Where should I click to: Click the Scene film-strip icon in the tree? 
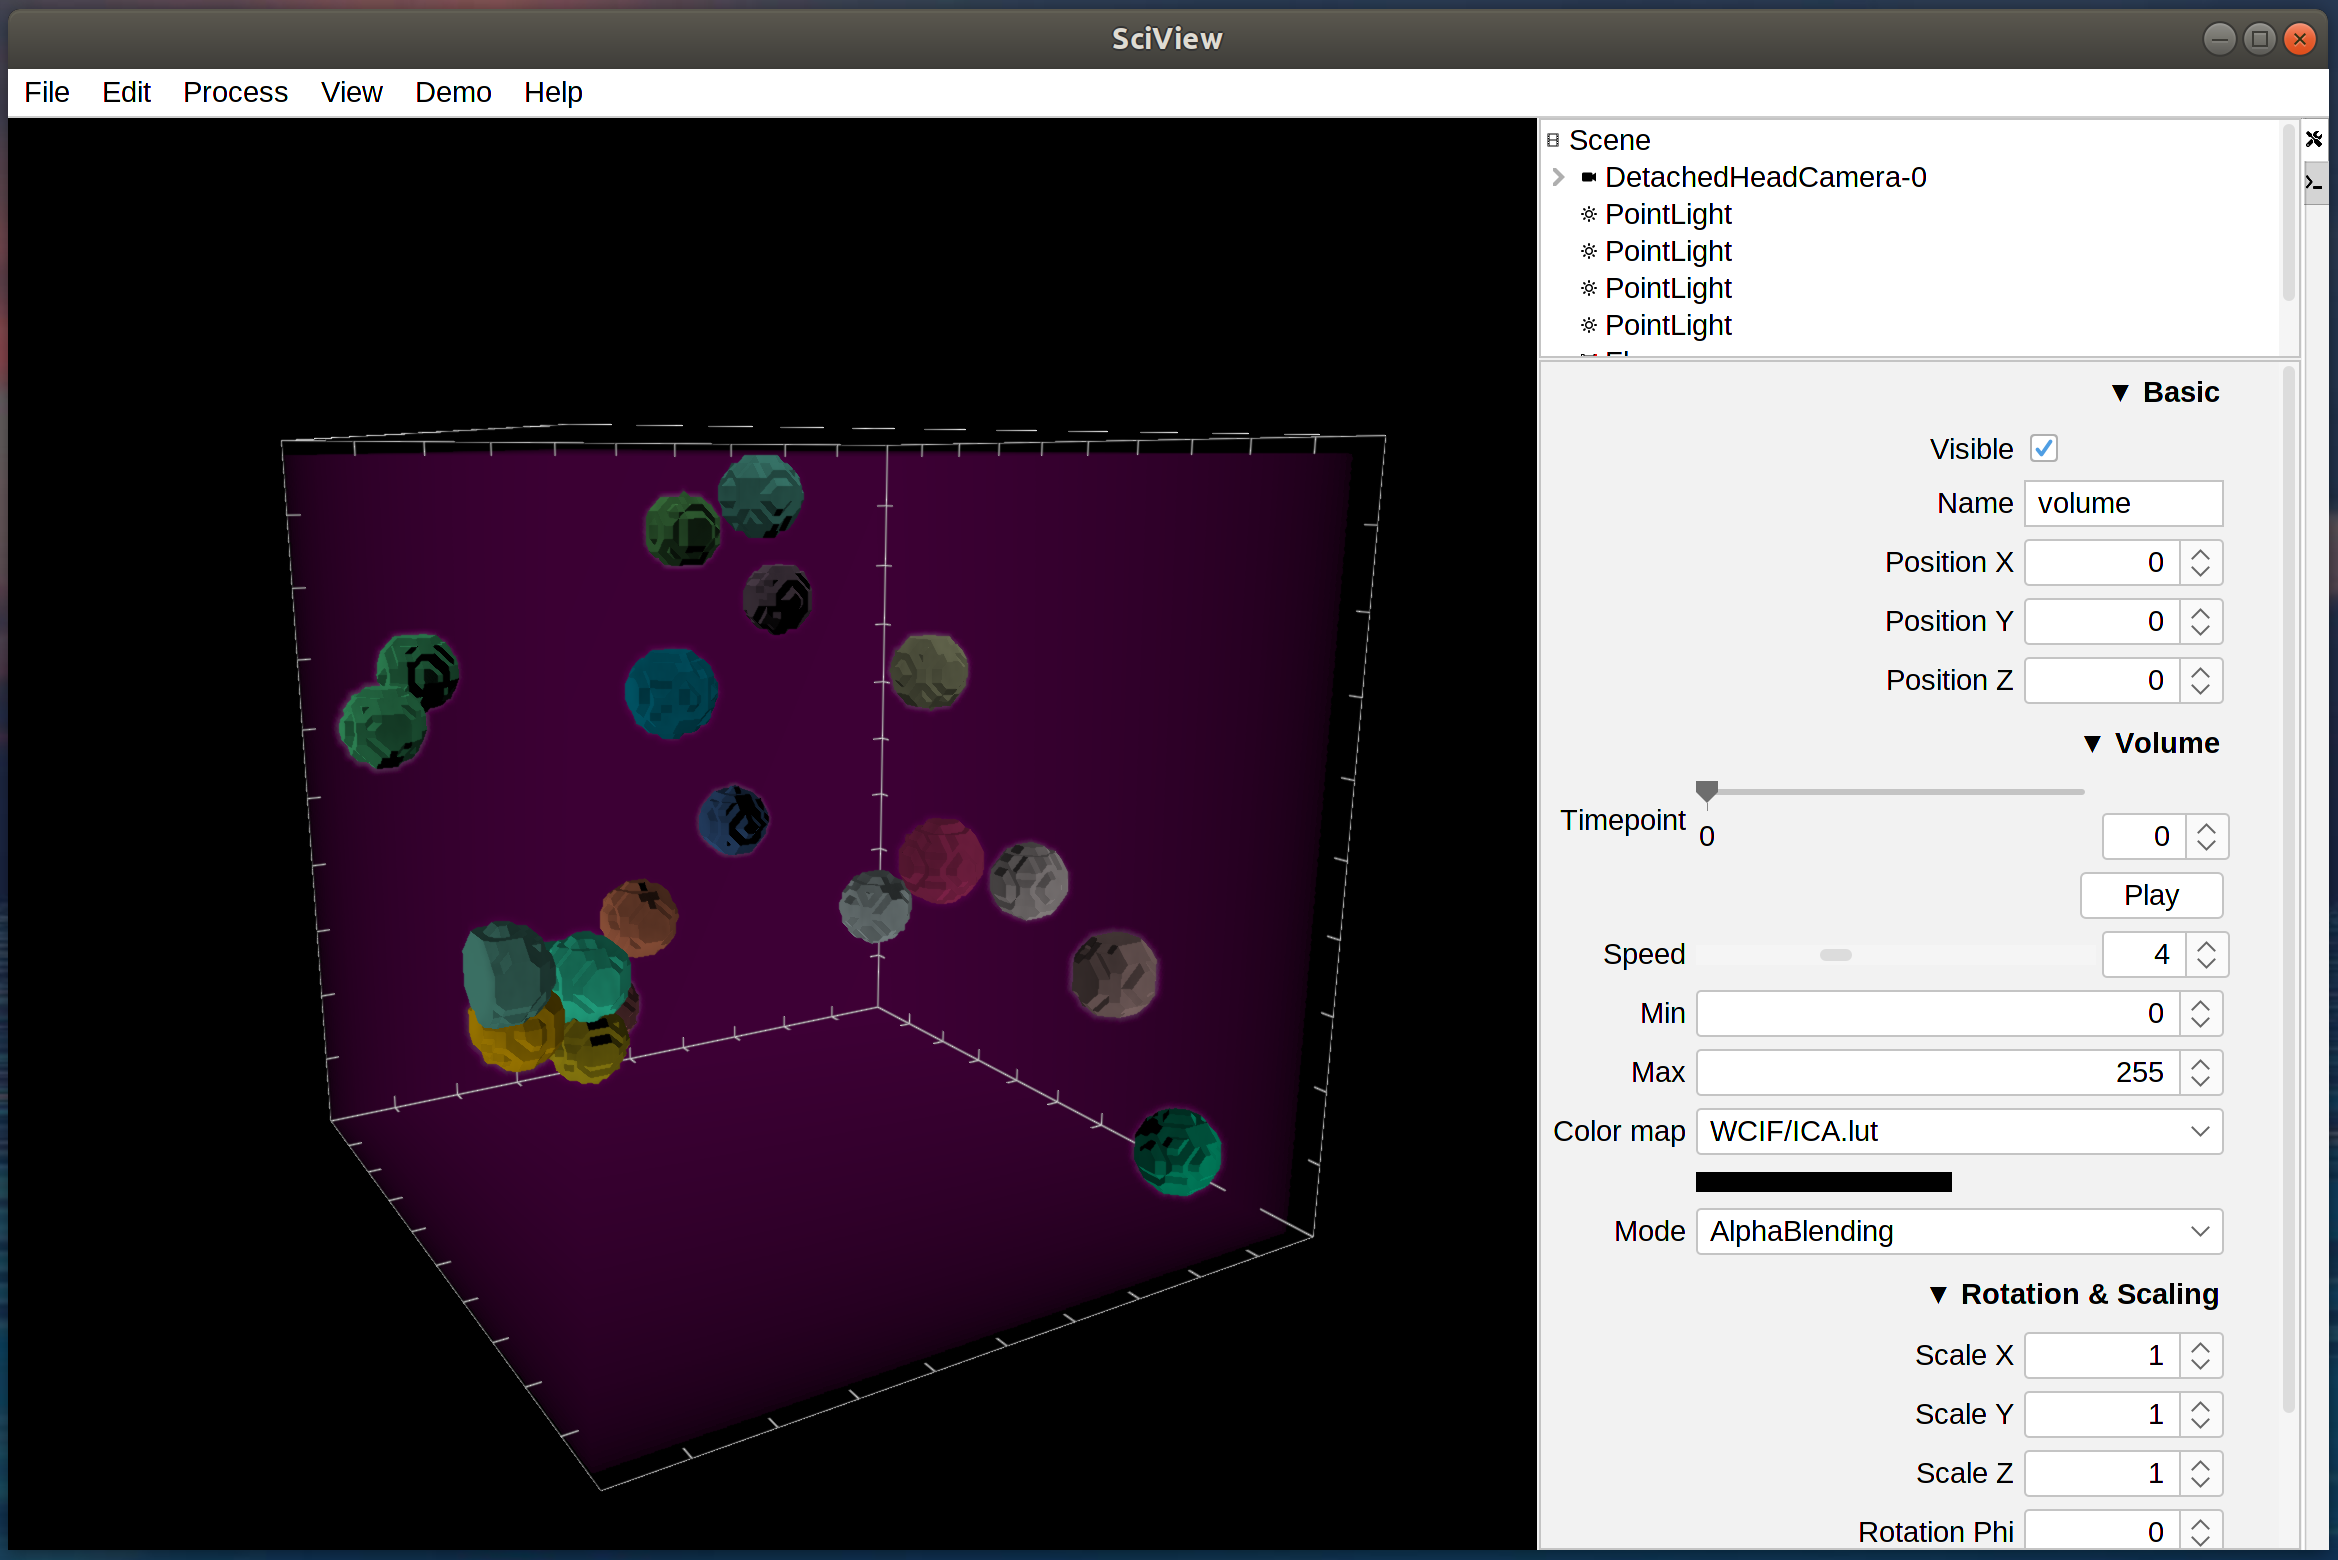coord(1553,140)
